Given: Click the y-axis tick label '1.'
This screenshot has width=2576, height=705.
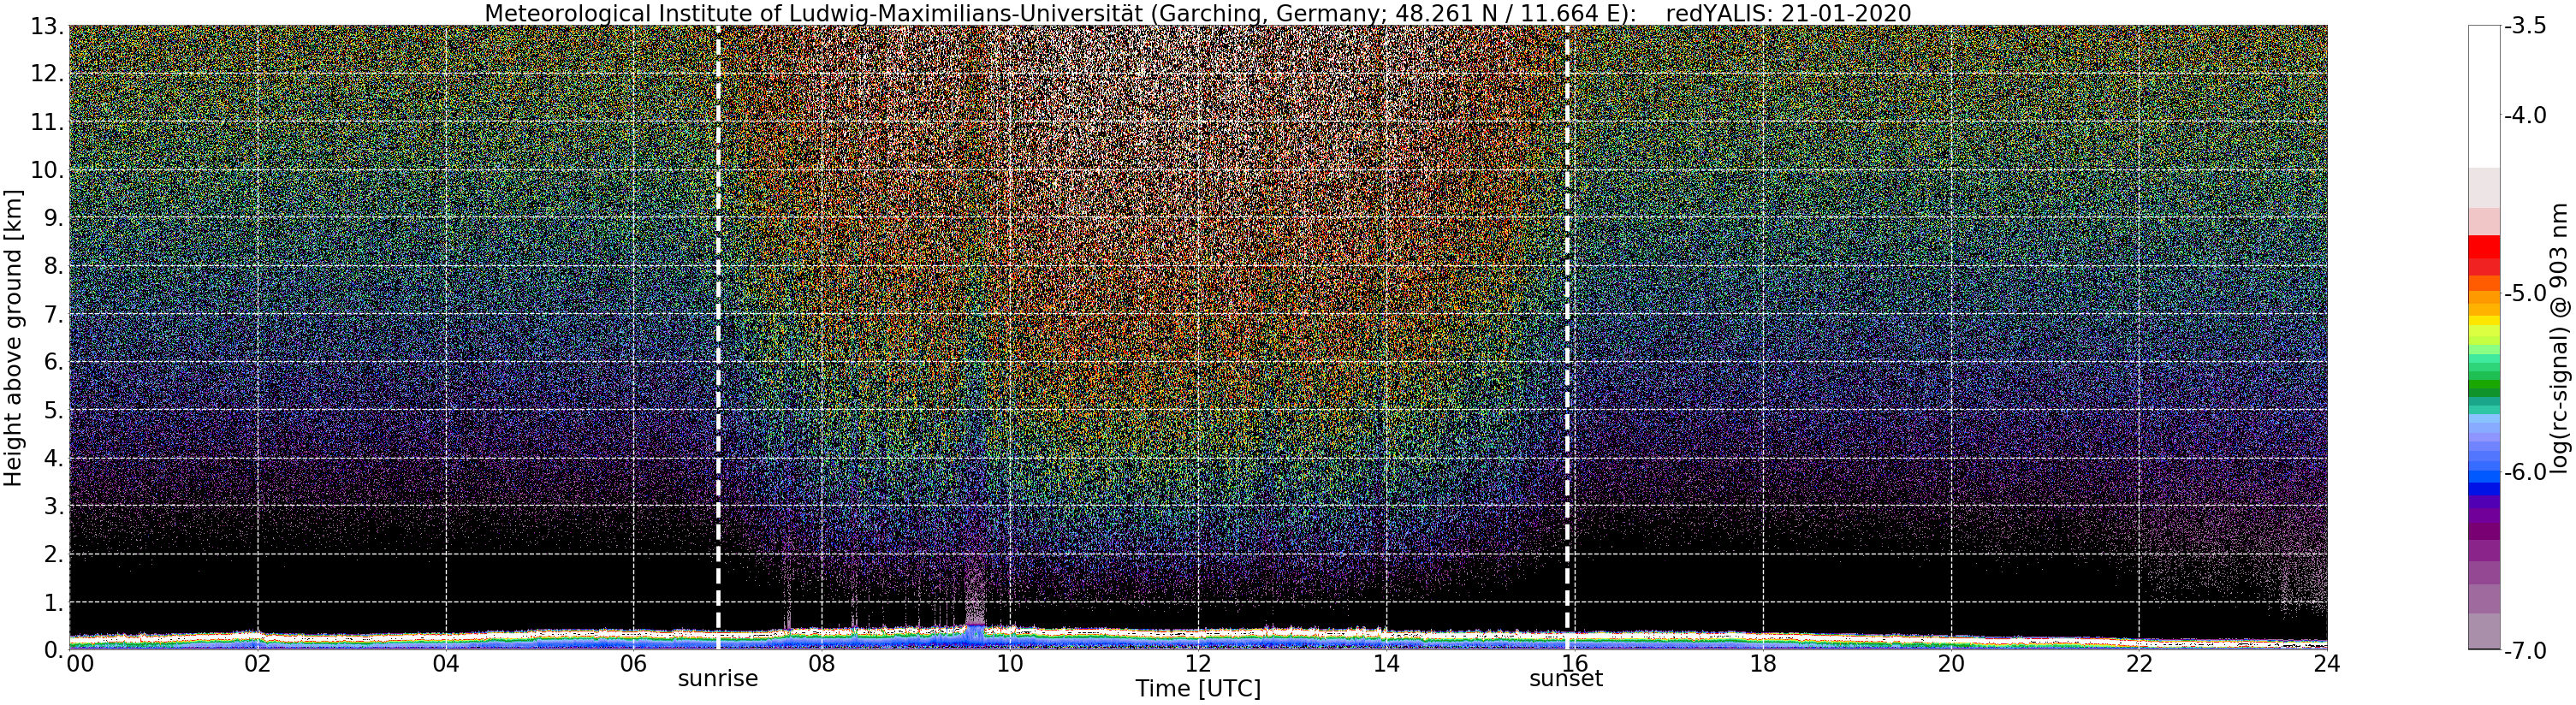Looking at the screenshot, I should click(54, 602).
